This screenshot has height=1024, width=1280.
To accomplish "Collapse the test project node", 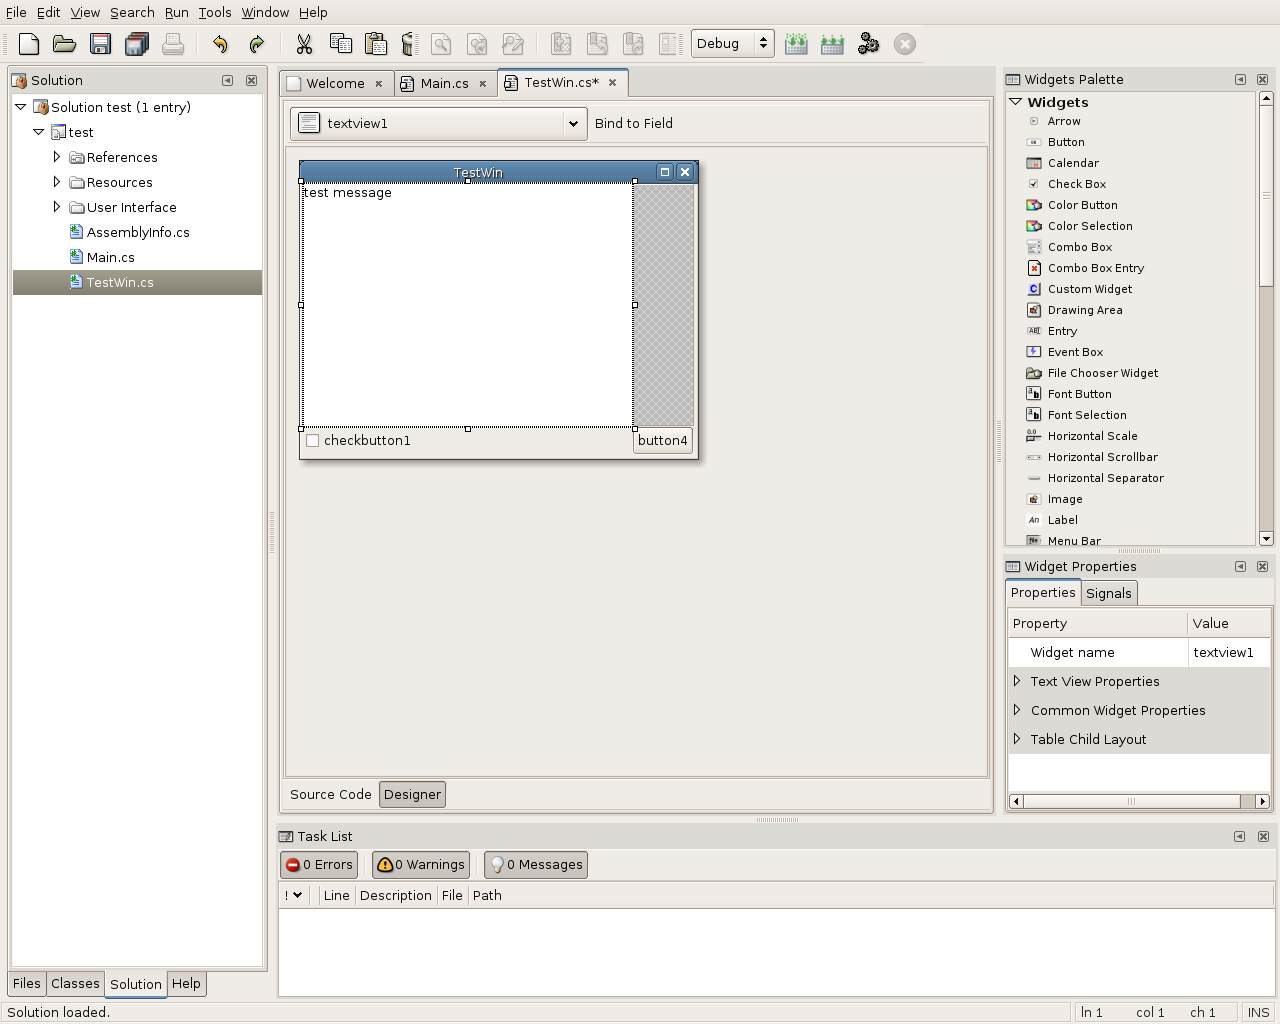I will tap(39, 132).
